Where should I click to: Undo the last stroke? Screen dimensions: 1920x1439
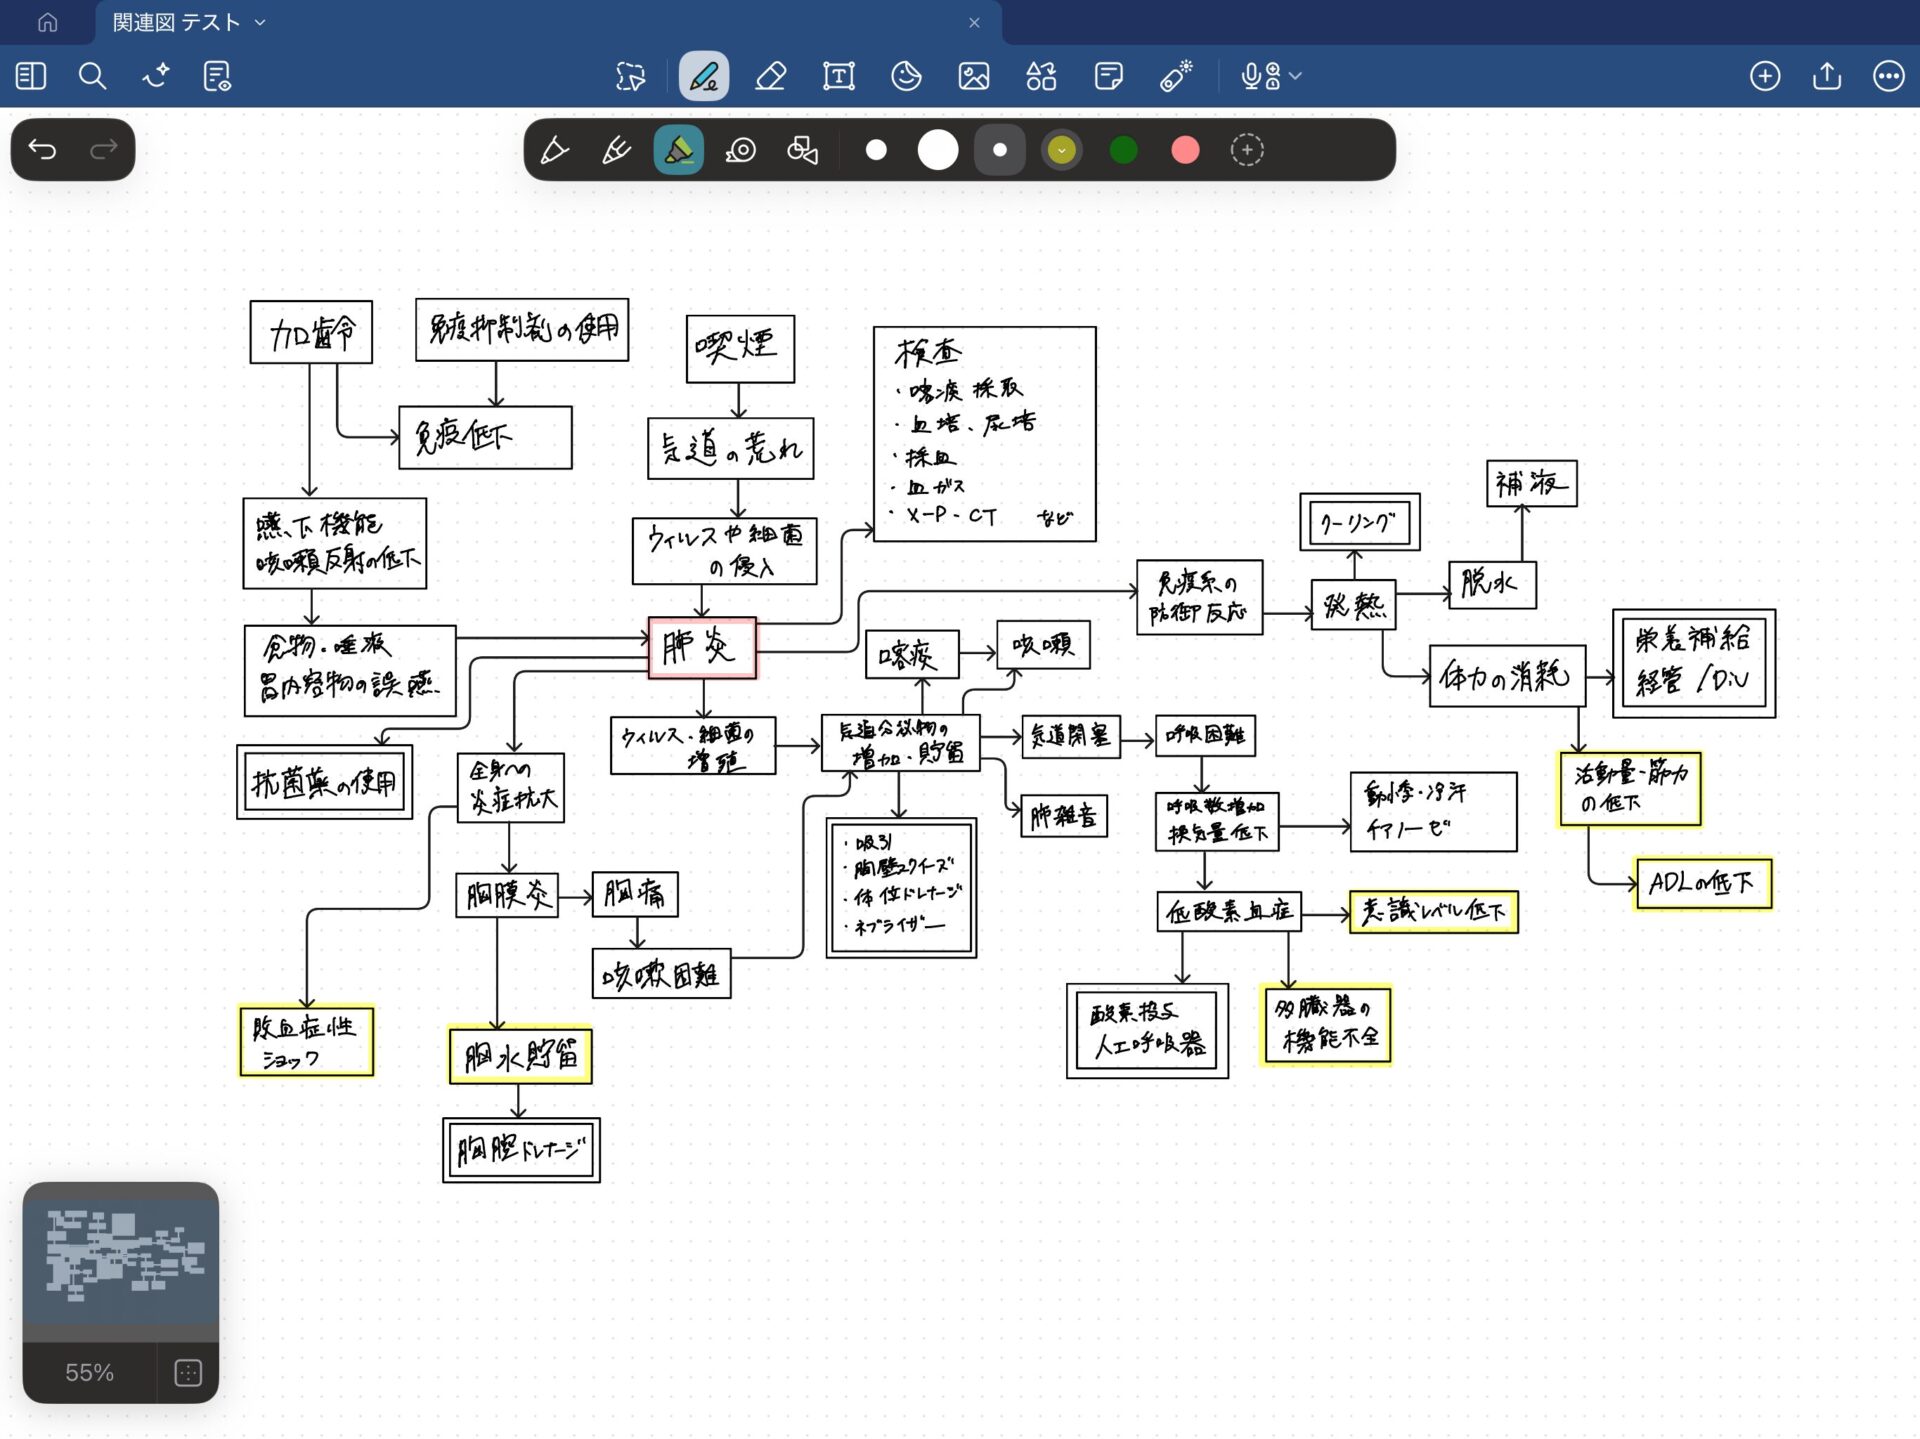point(42,150)
